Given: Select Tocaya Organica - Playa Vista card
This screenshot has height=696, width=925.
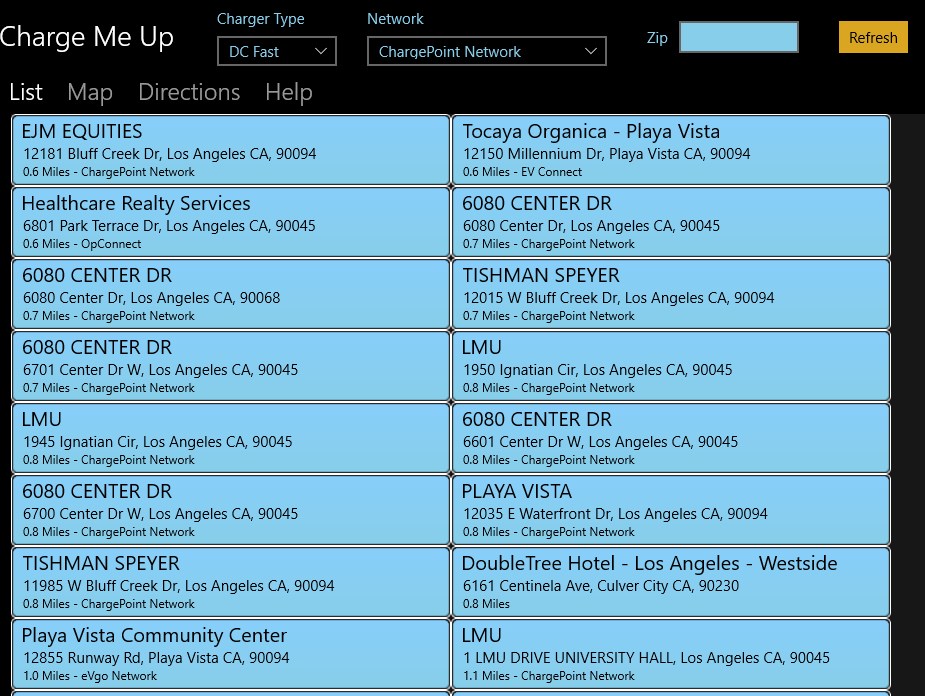Looking at the screenshot, I should click(x=671, y=150).
